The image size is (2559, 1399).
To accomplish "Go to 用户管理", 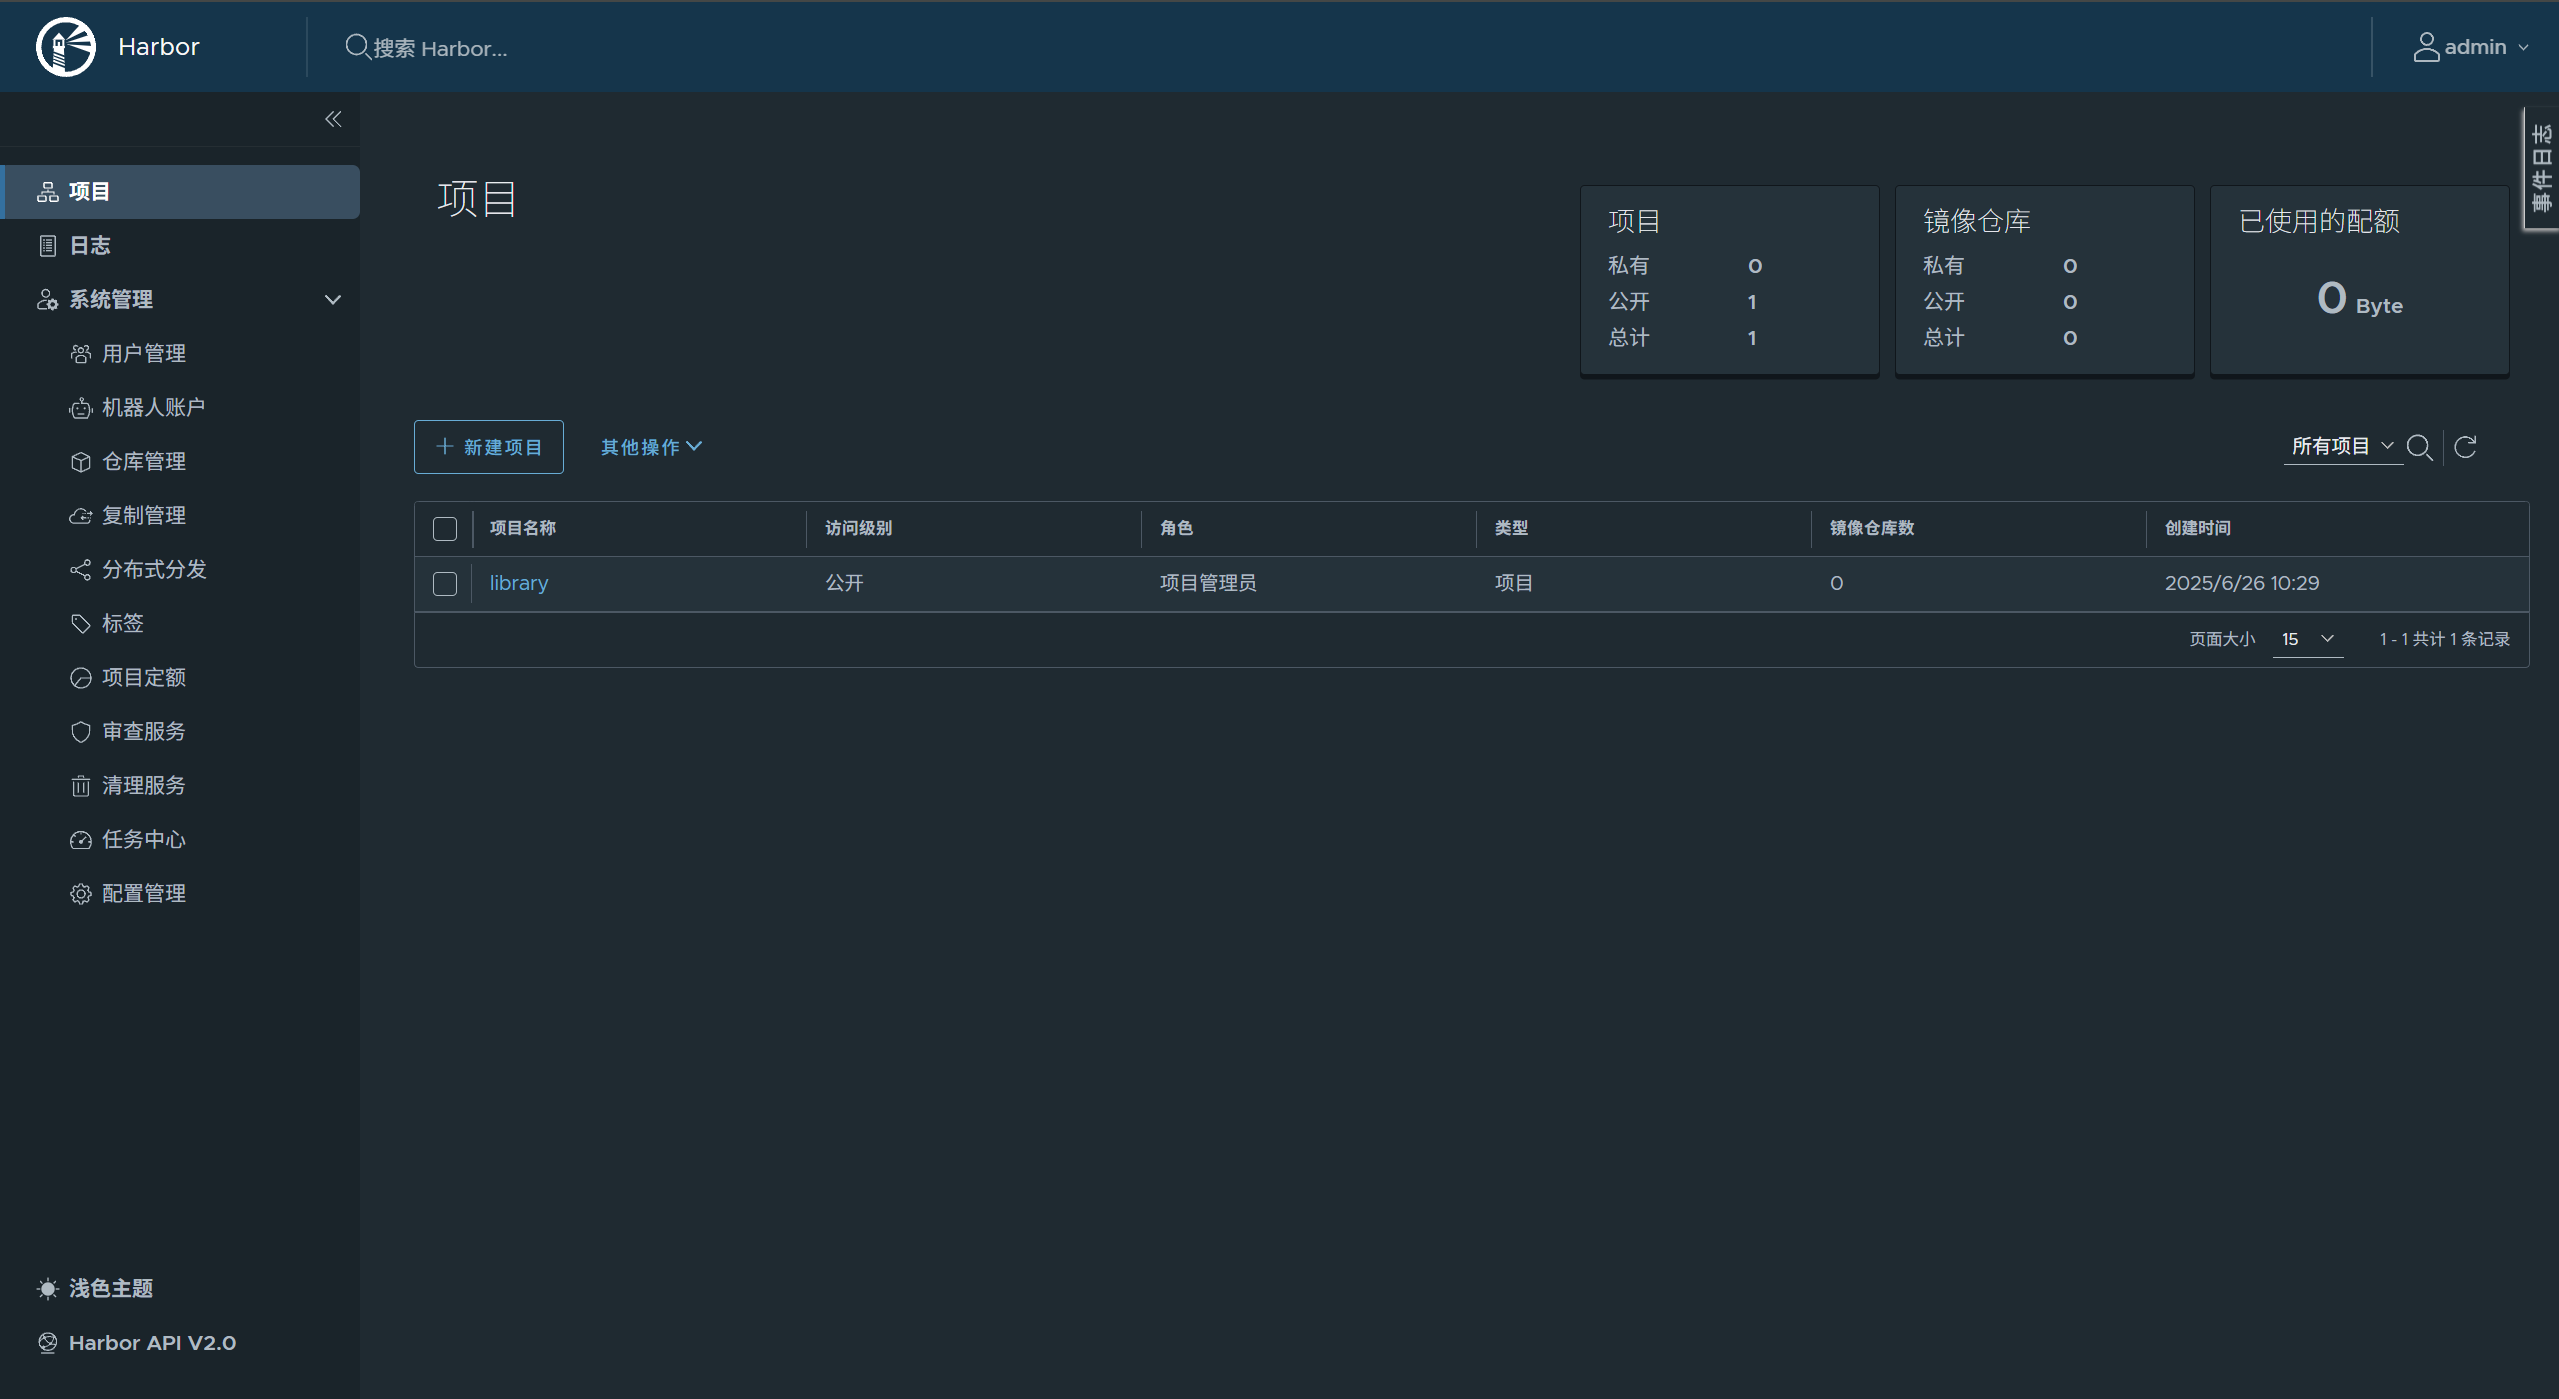I will (144, 353).
